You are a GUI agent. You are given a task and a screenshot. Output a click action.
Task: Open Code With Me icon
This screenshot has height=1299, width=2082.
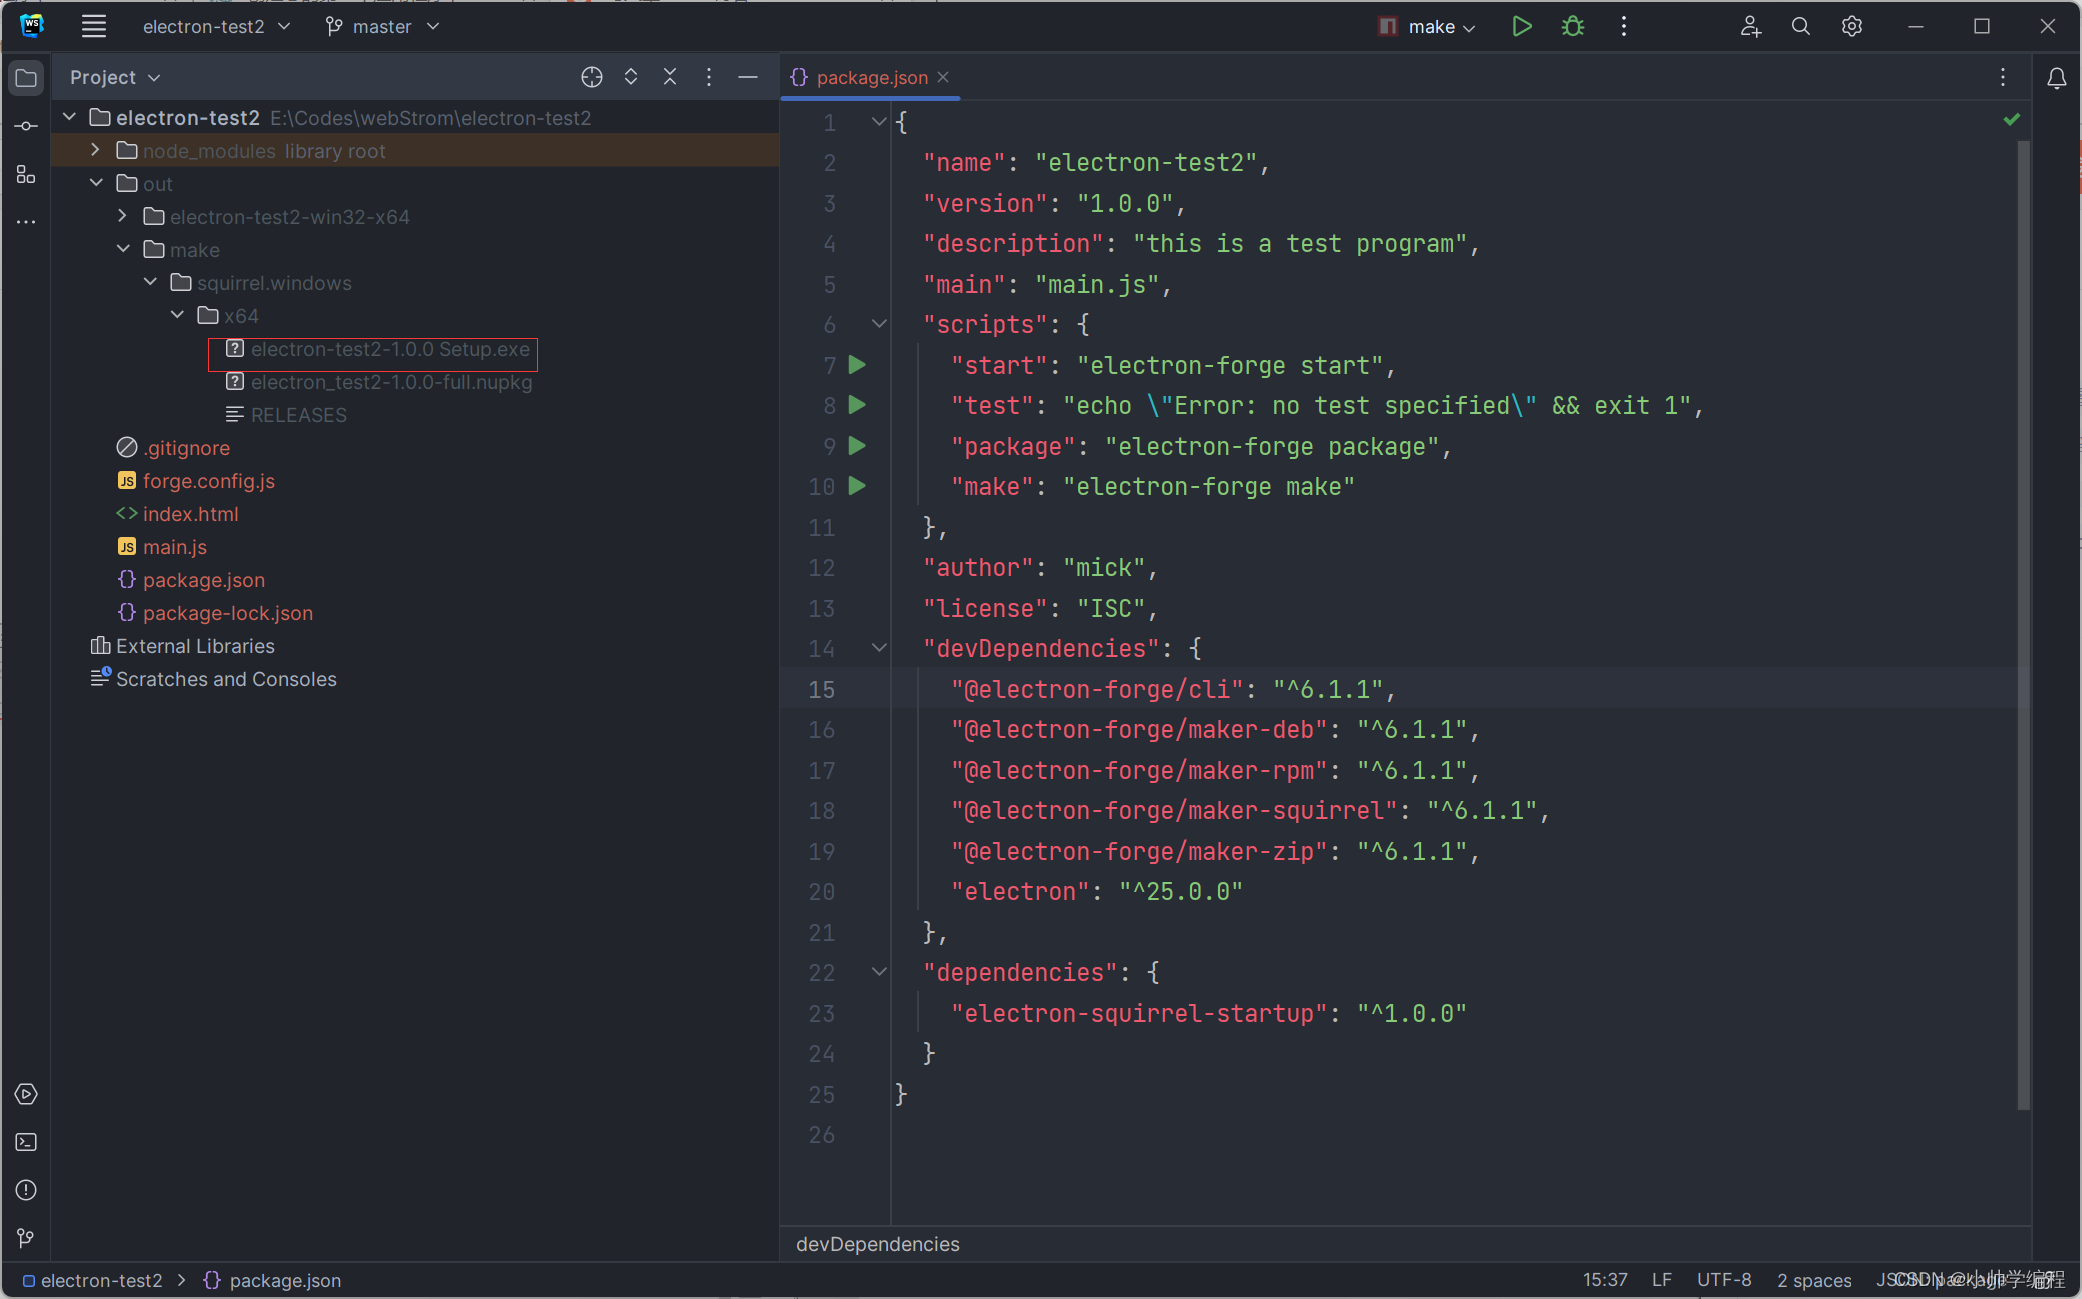coord(1750,27)
